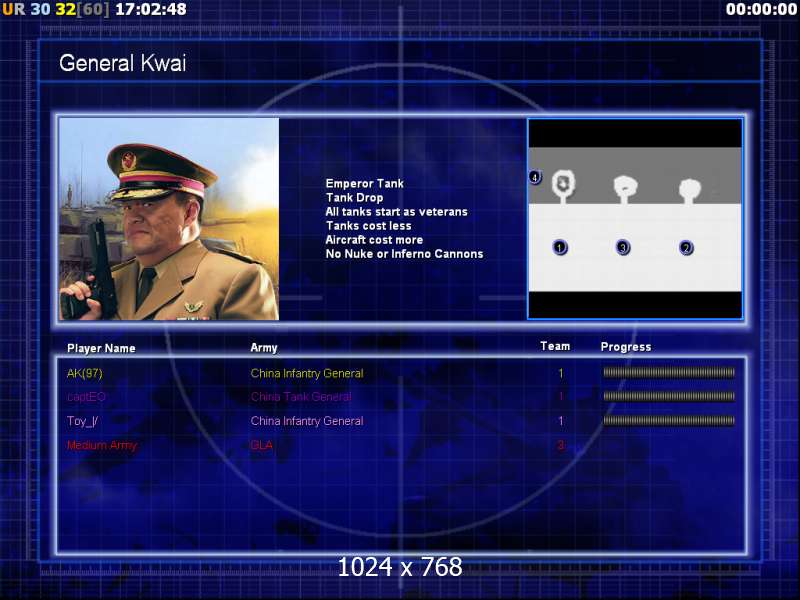Viewport: 800px width, 600px height.
Task: Click the 'General Kwai' title text
Action: tap(122, 63)
